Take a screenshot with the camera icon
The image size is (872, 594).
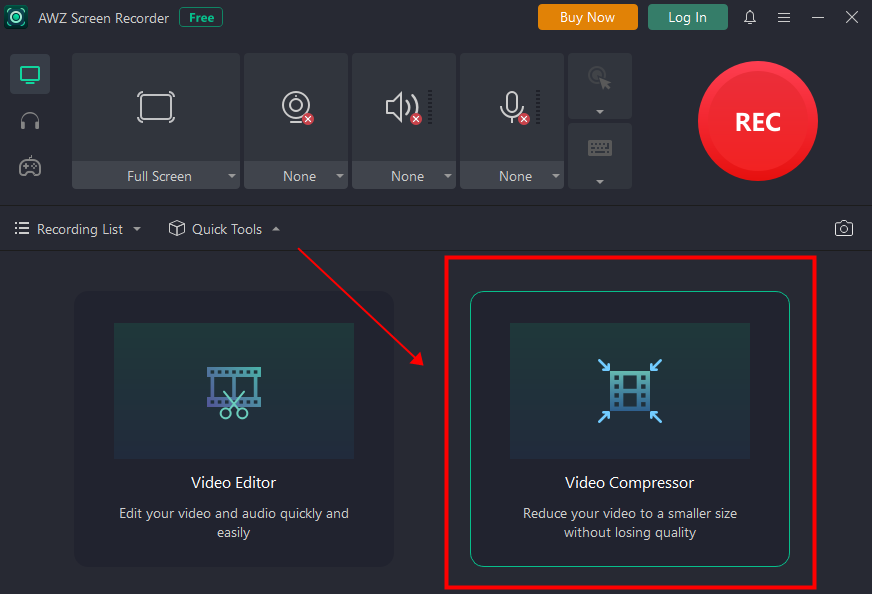844,229
